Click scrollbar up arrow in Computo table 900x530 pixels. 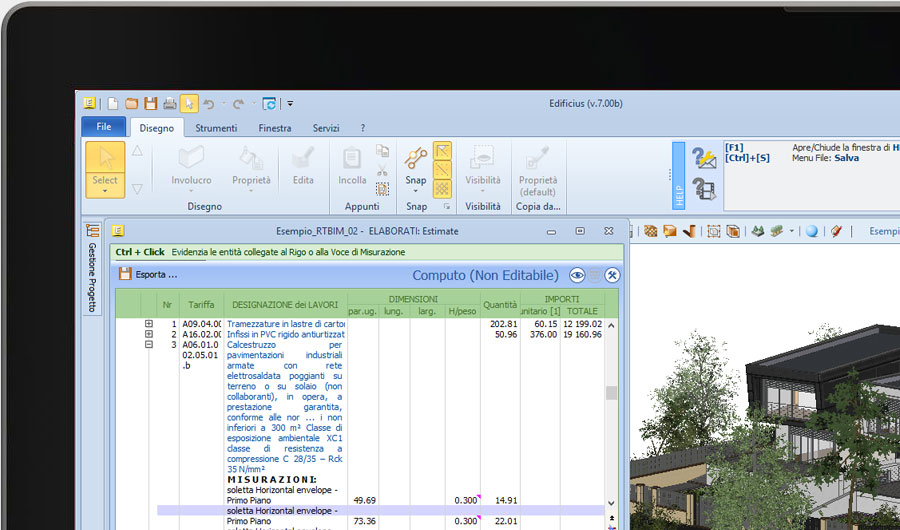pyautogui.click(x=611, y=326)
